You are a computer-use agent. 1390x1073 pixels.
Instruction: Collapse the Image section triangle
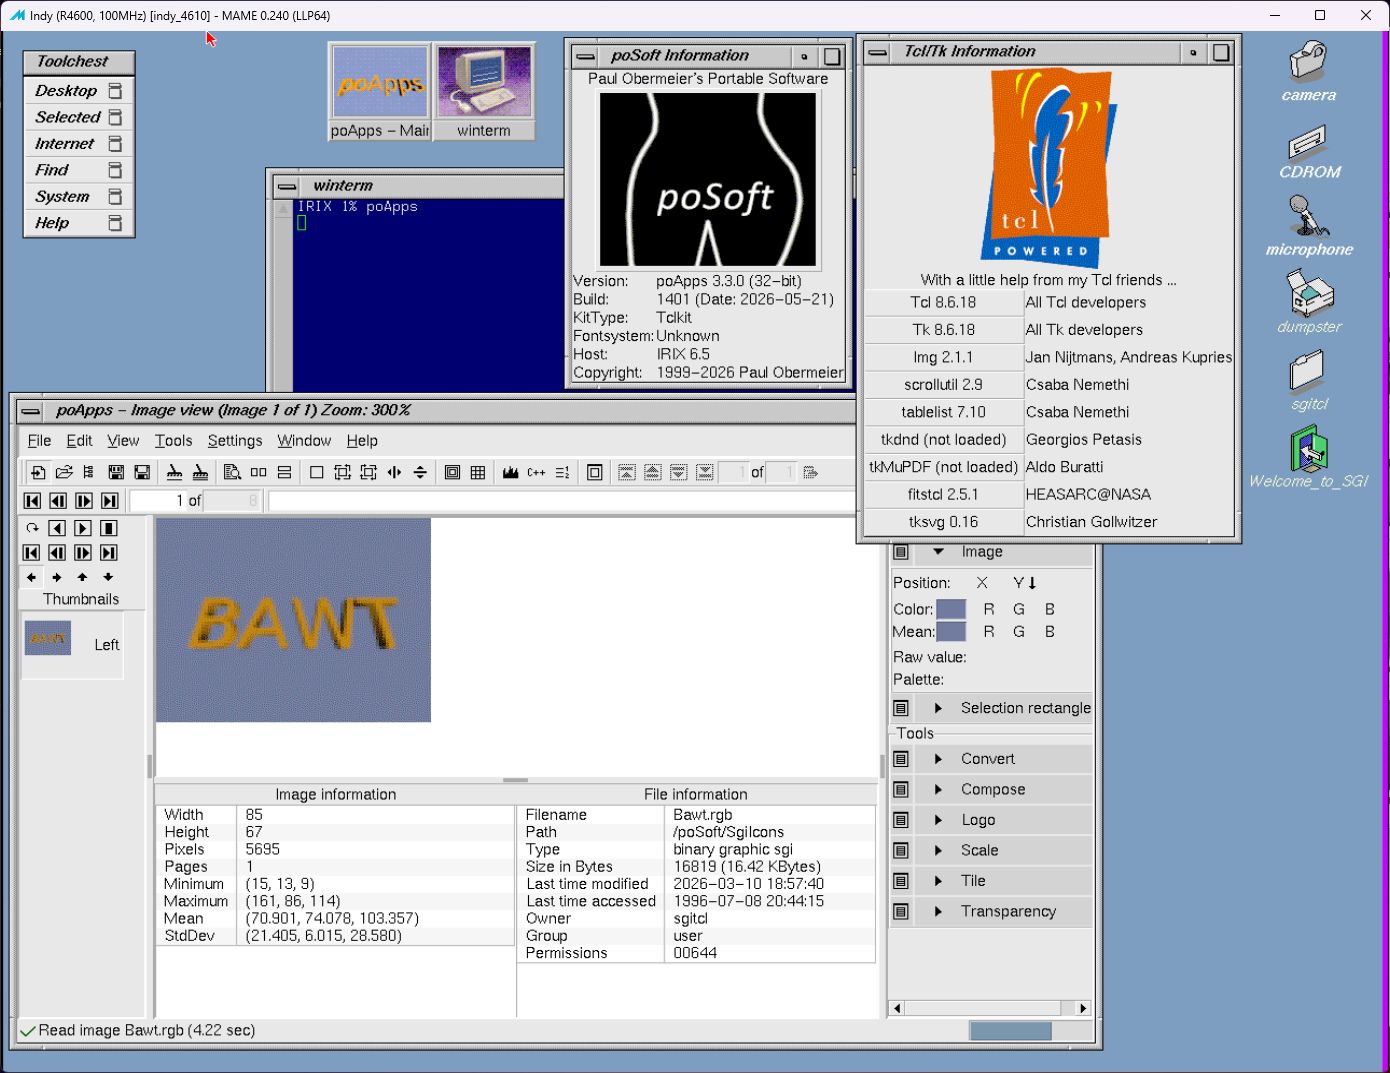tap(938, 552)
